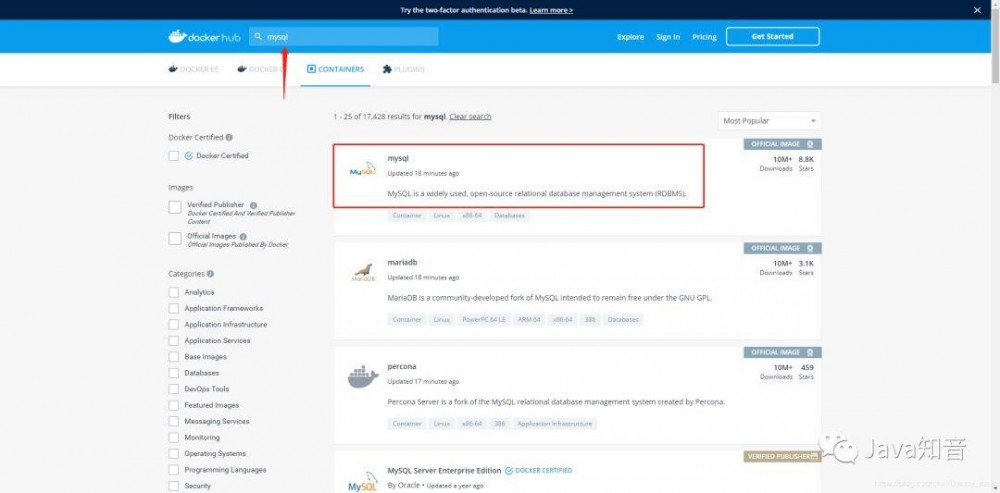Go to Sign In
The image size is (1000, 493).
point(668,37)
